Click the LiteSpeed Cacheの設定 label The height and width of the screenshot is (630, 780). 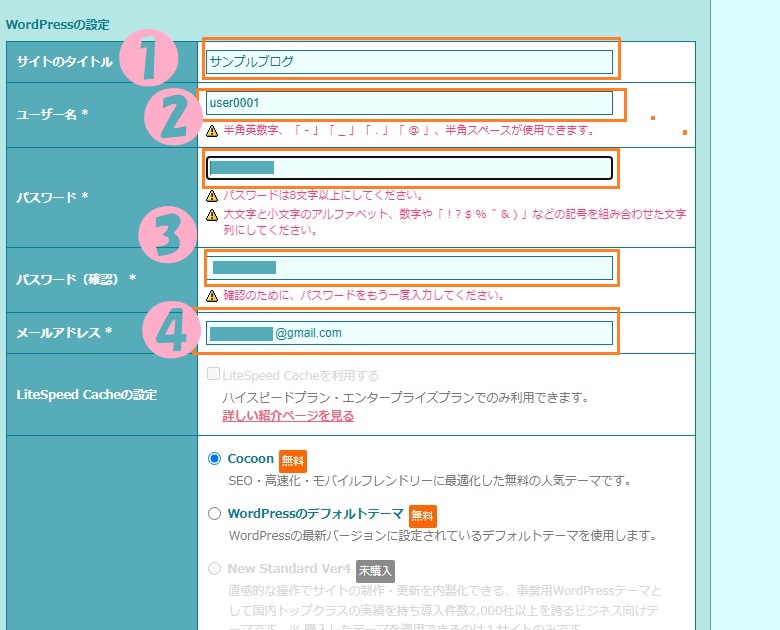87,395
